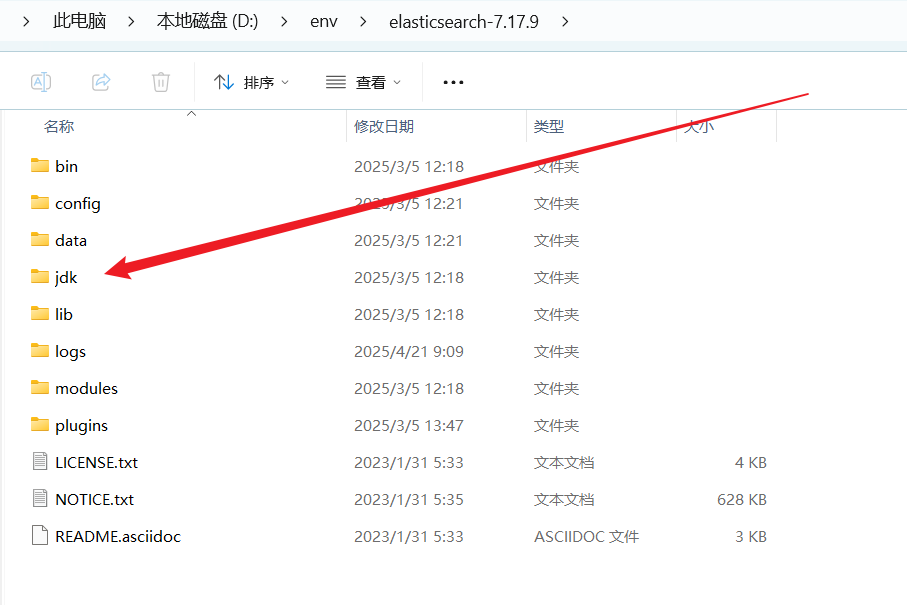Click 本地磁盘 (D:) breadcrumb segment
This screenshot has width=907, height=605.
click(x=207, y=21)
